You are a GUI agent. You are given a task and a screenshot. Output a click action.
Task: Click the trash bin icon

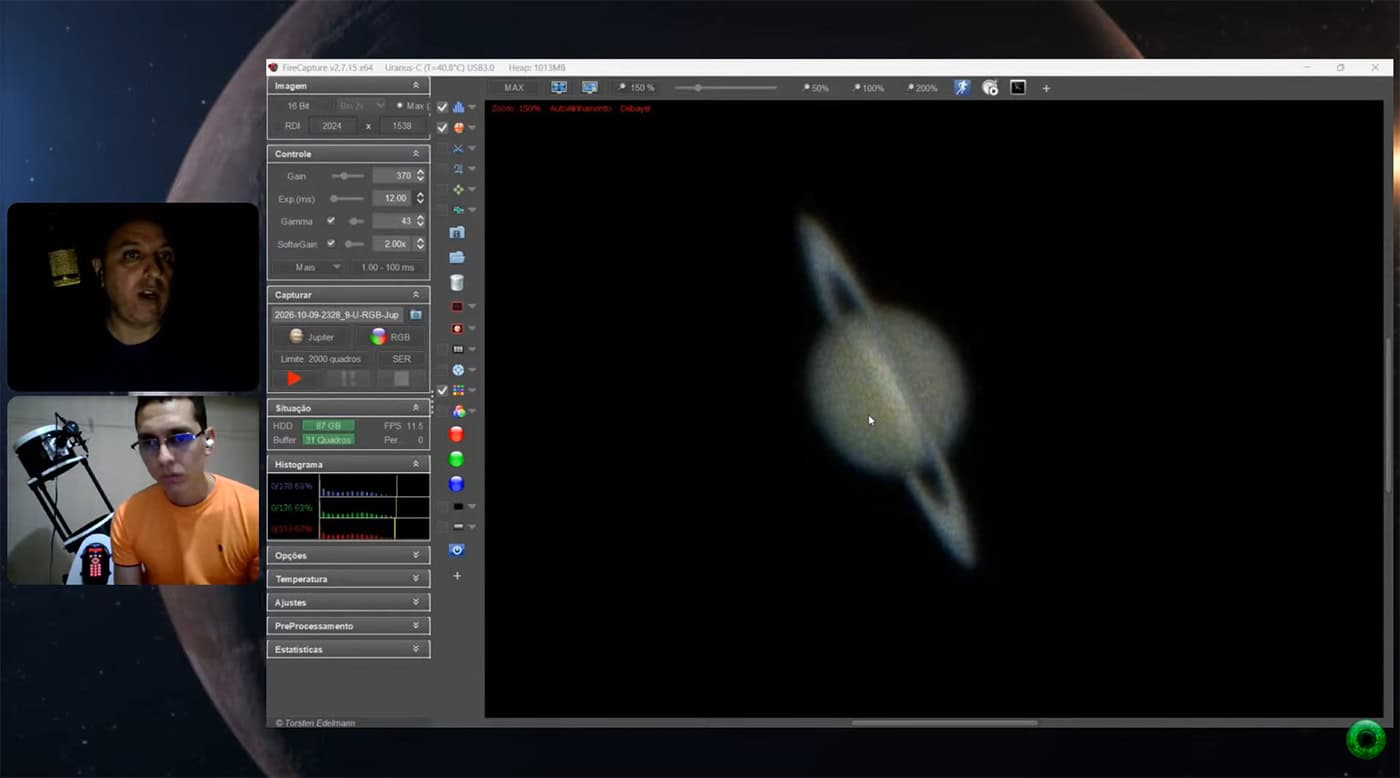457,283
